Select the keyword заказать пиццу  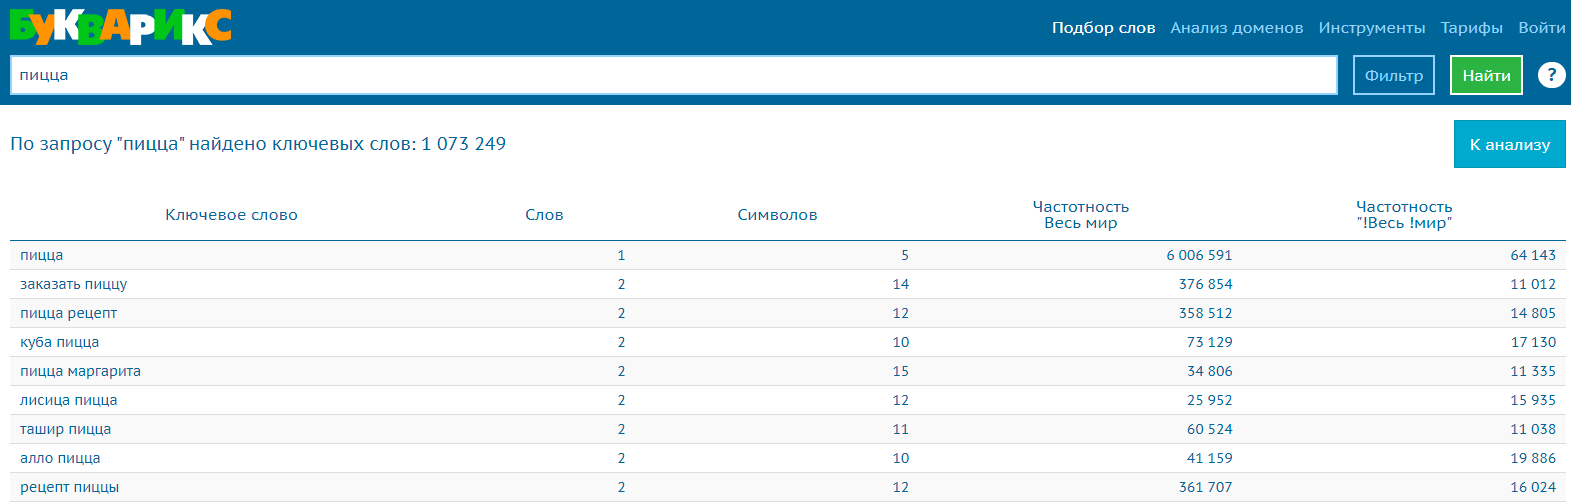pos(73,284)
